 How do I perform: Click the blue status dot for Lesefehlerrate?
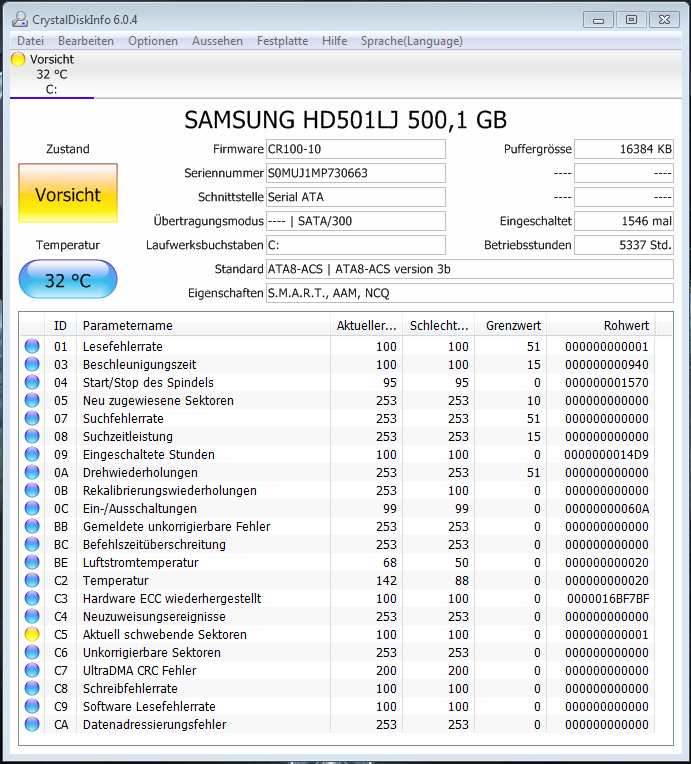pos(32,346)
